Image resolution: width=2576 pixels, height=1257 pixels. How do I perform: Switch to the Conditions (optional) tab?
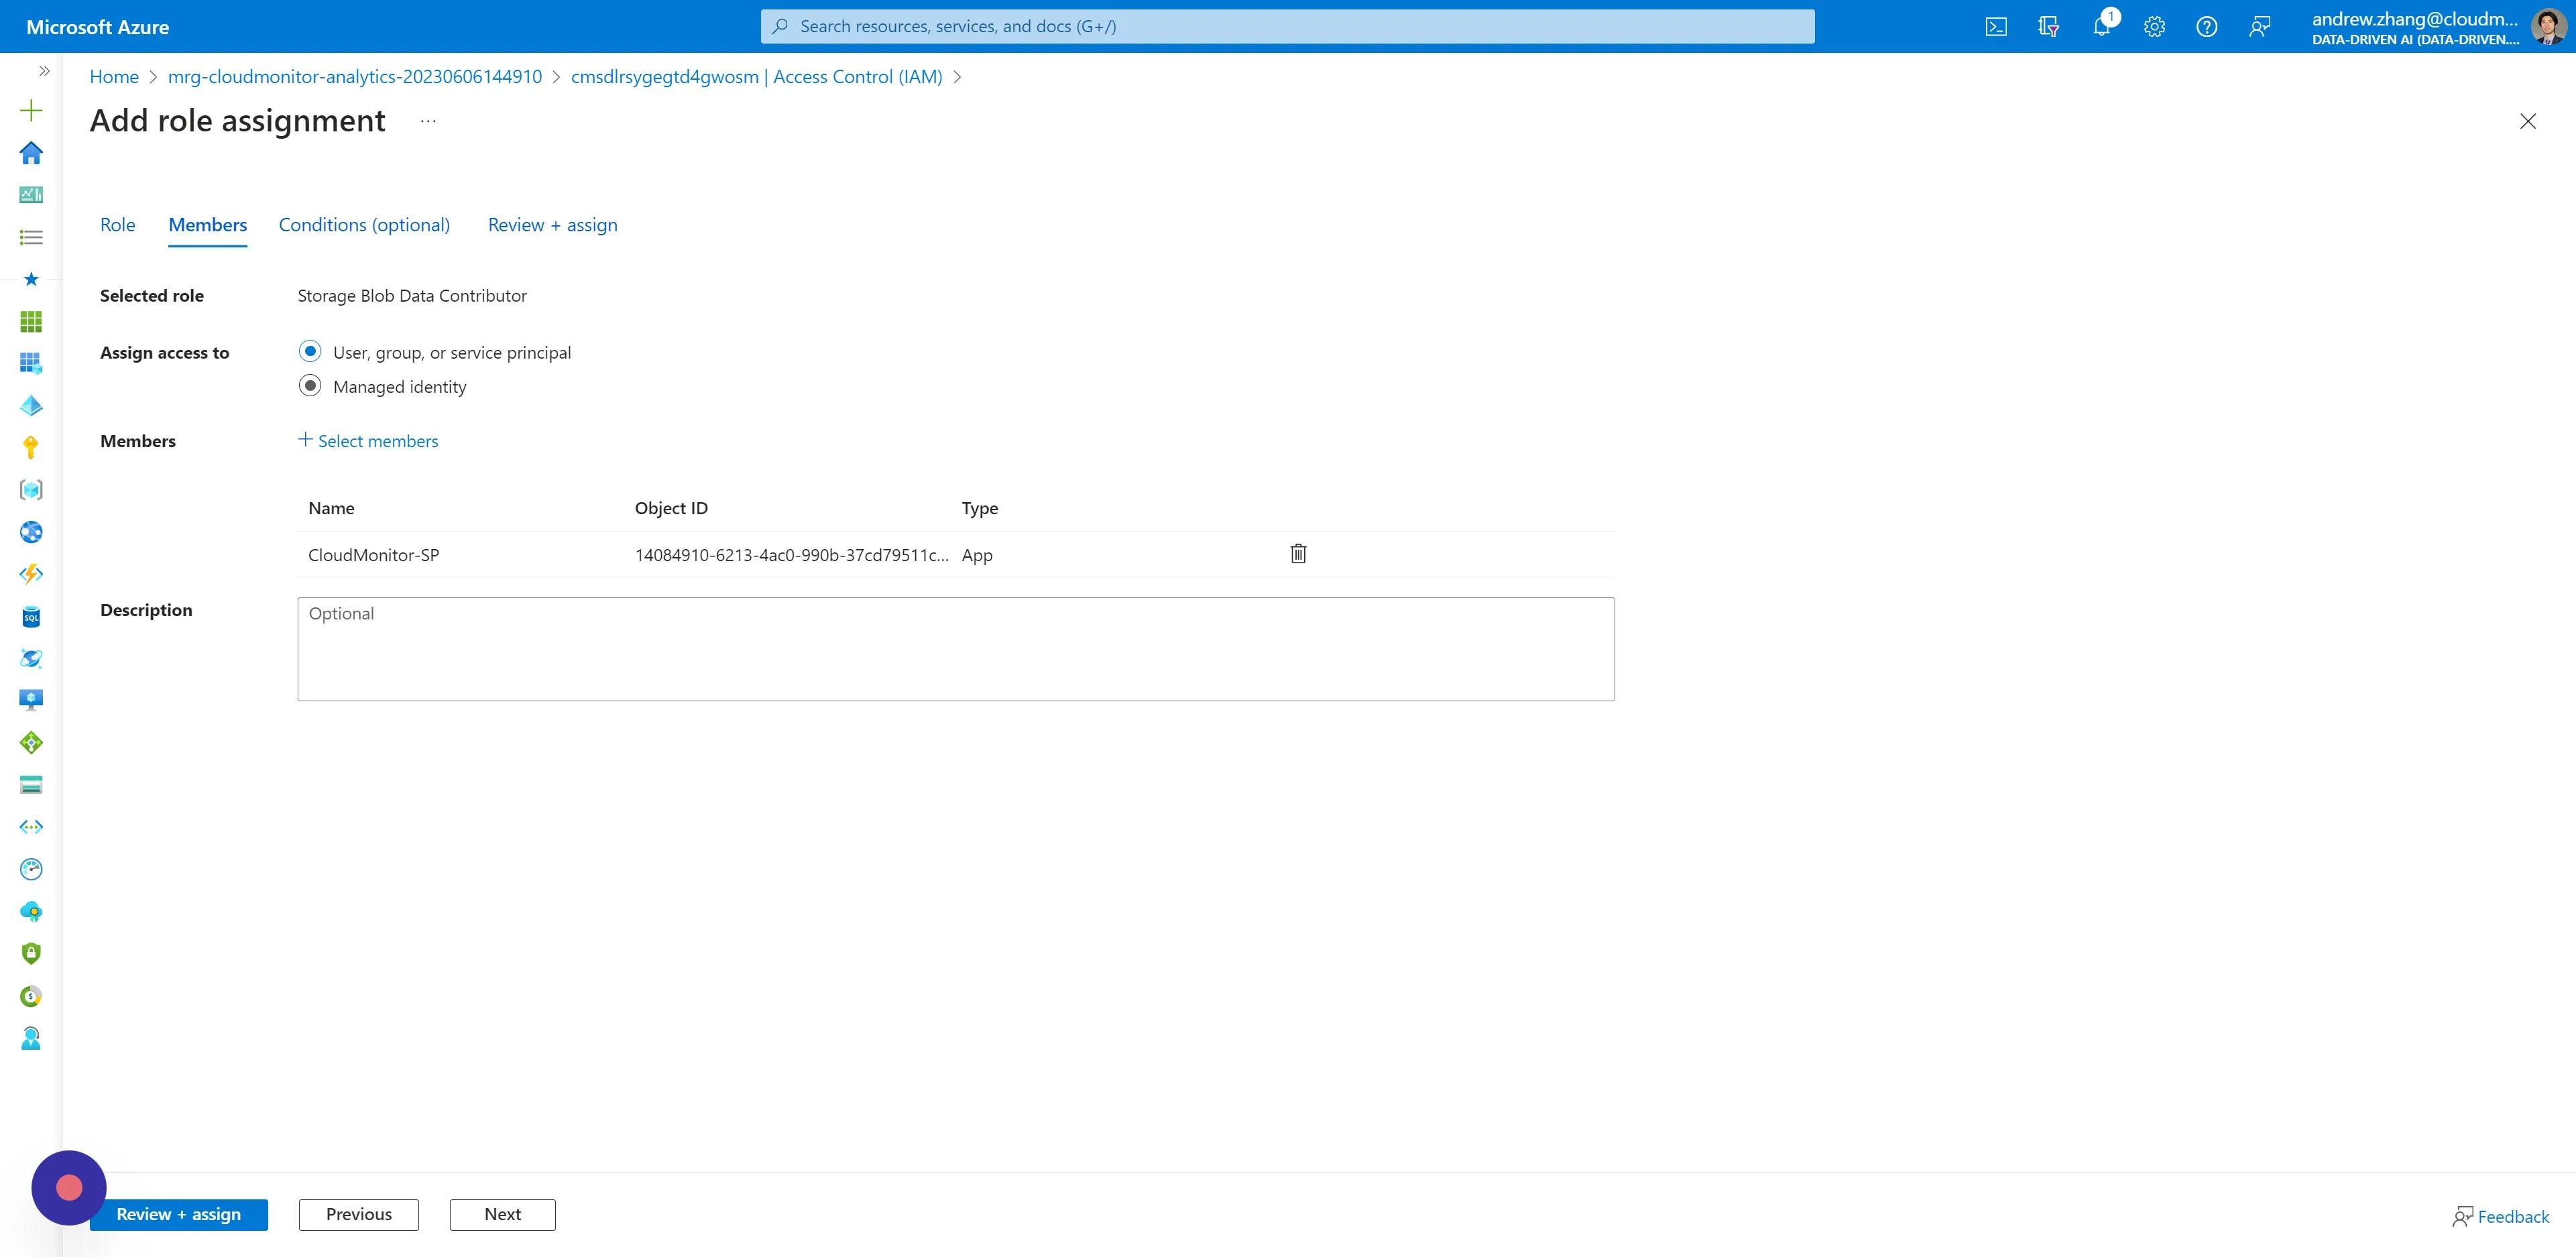point(364,225)
